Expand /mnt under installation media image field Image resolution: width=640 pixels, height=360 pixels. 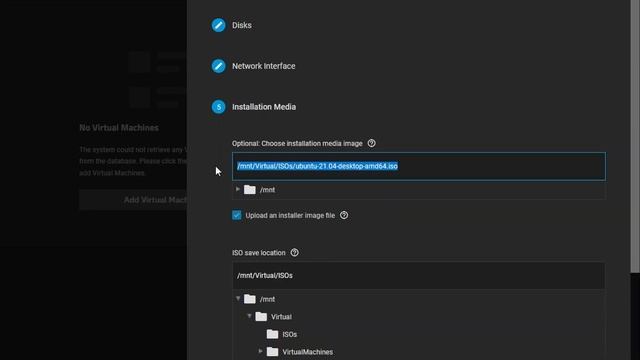[238, 189]
